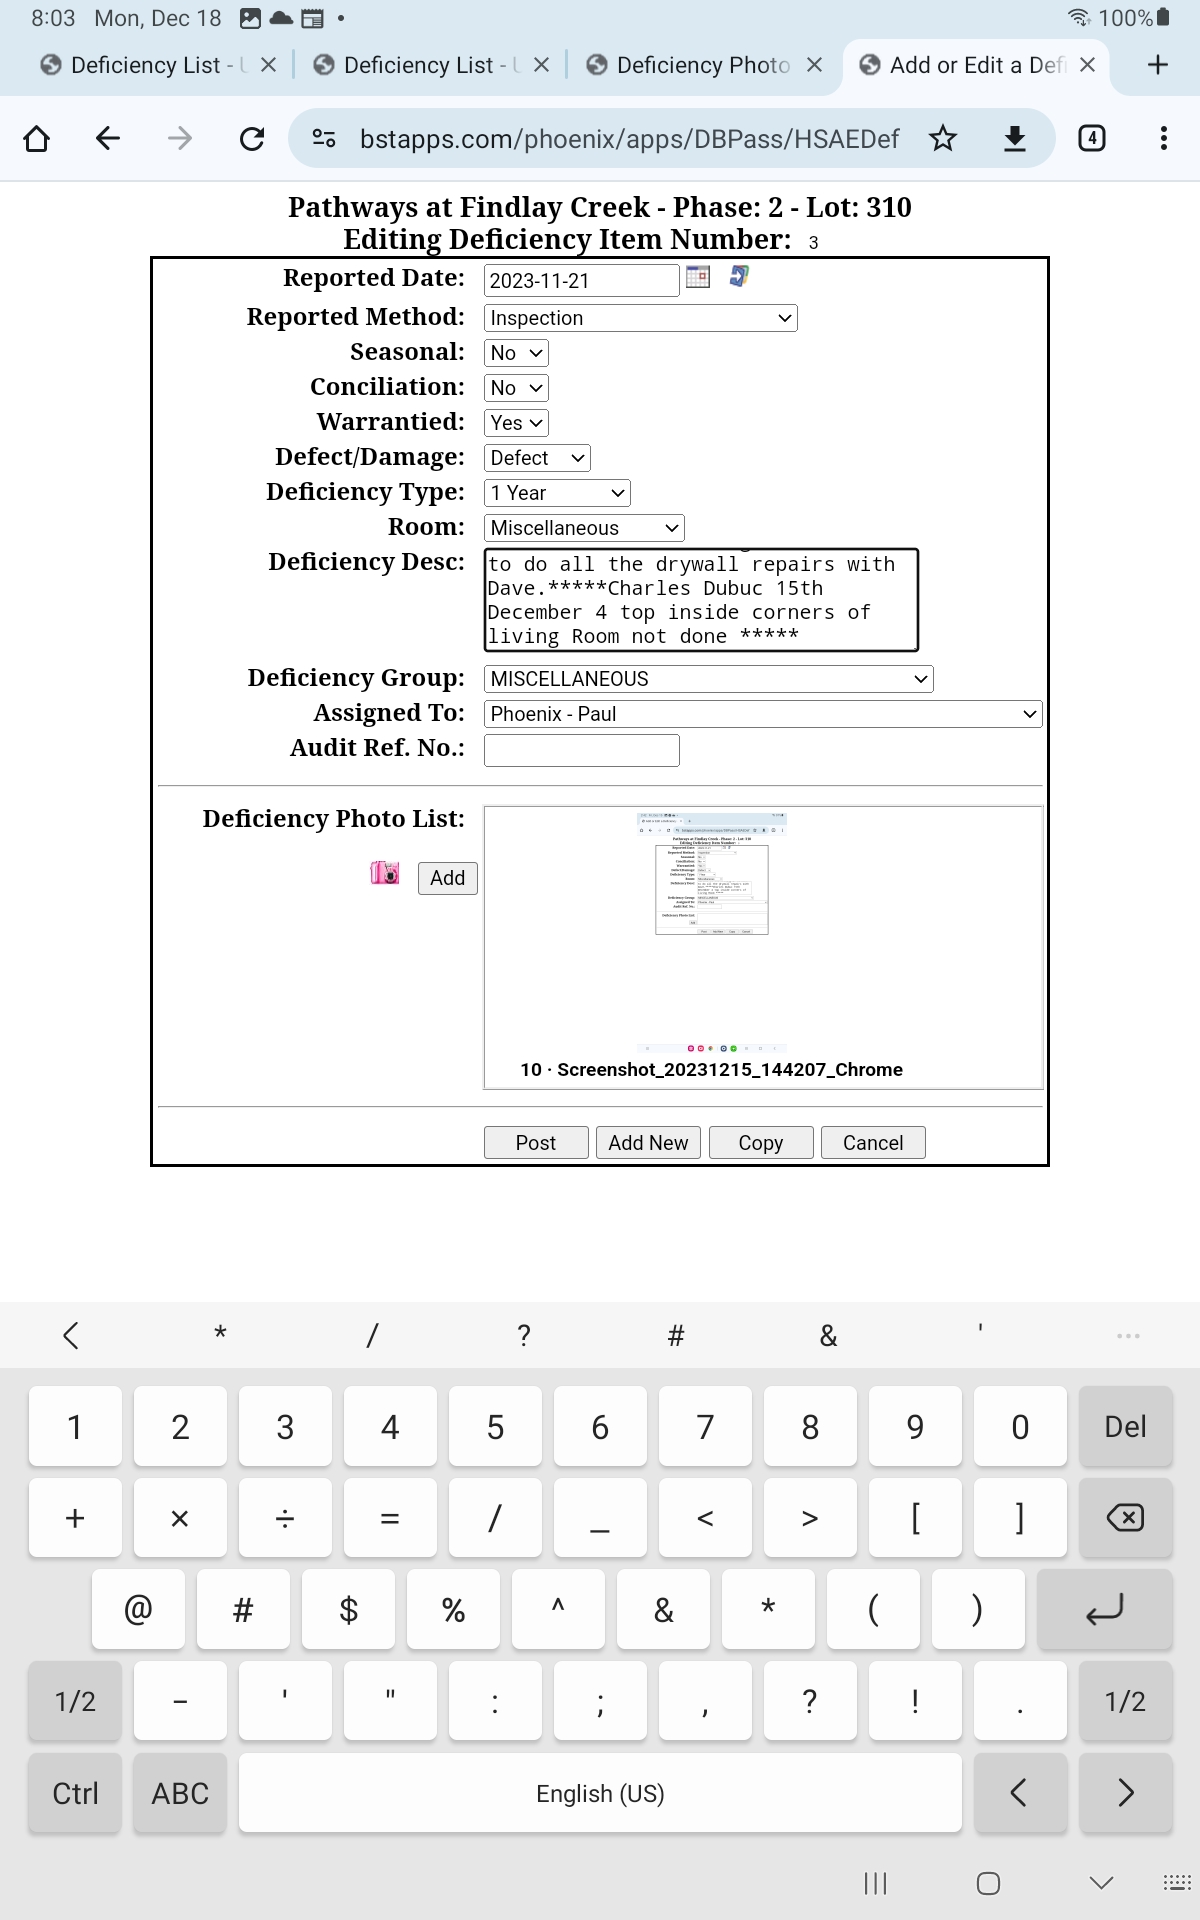Tap the Del key on keyboard
Screen dimensions: 1200x1920
[1125, 1427]
